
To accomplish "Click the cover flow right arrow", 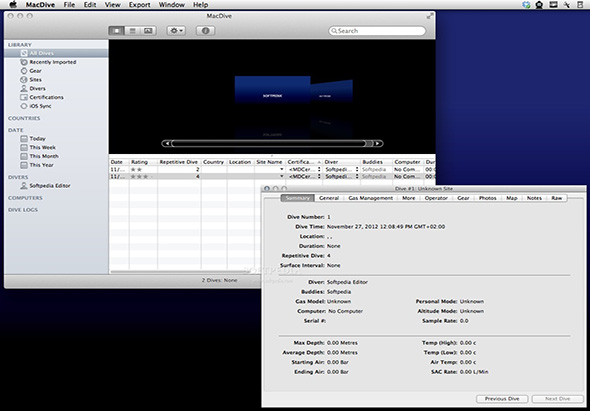I will (x=378, y=143).
